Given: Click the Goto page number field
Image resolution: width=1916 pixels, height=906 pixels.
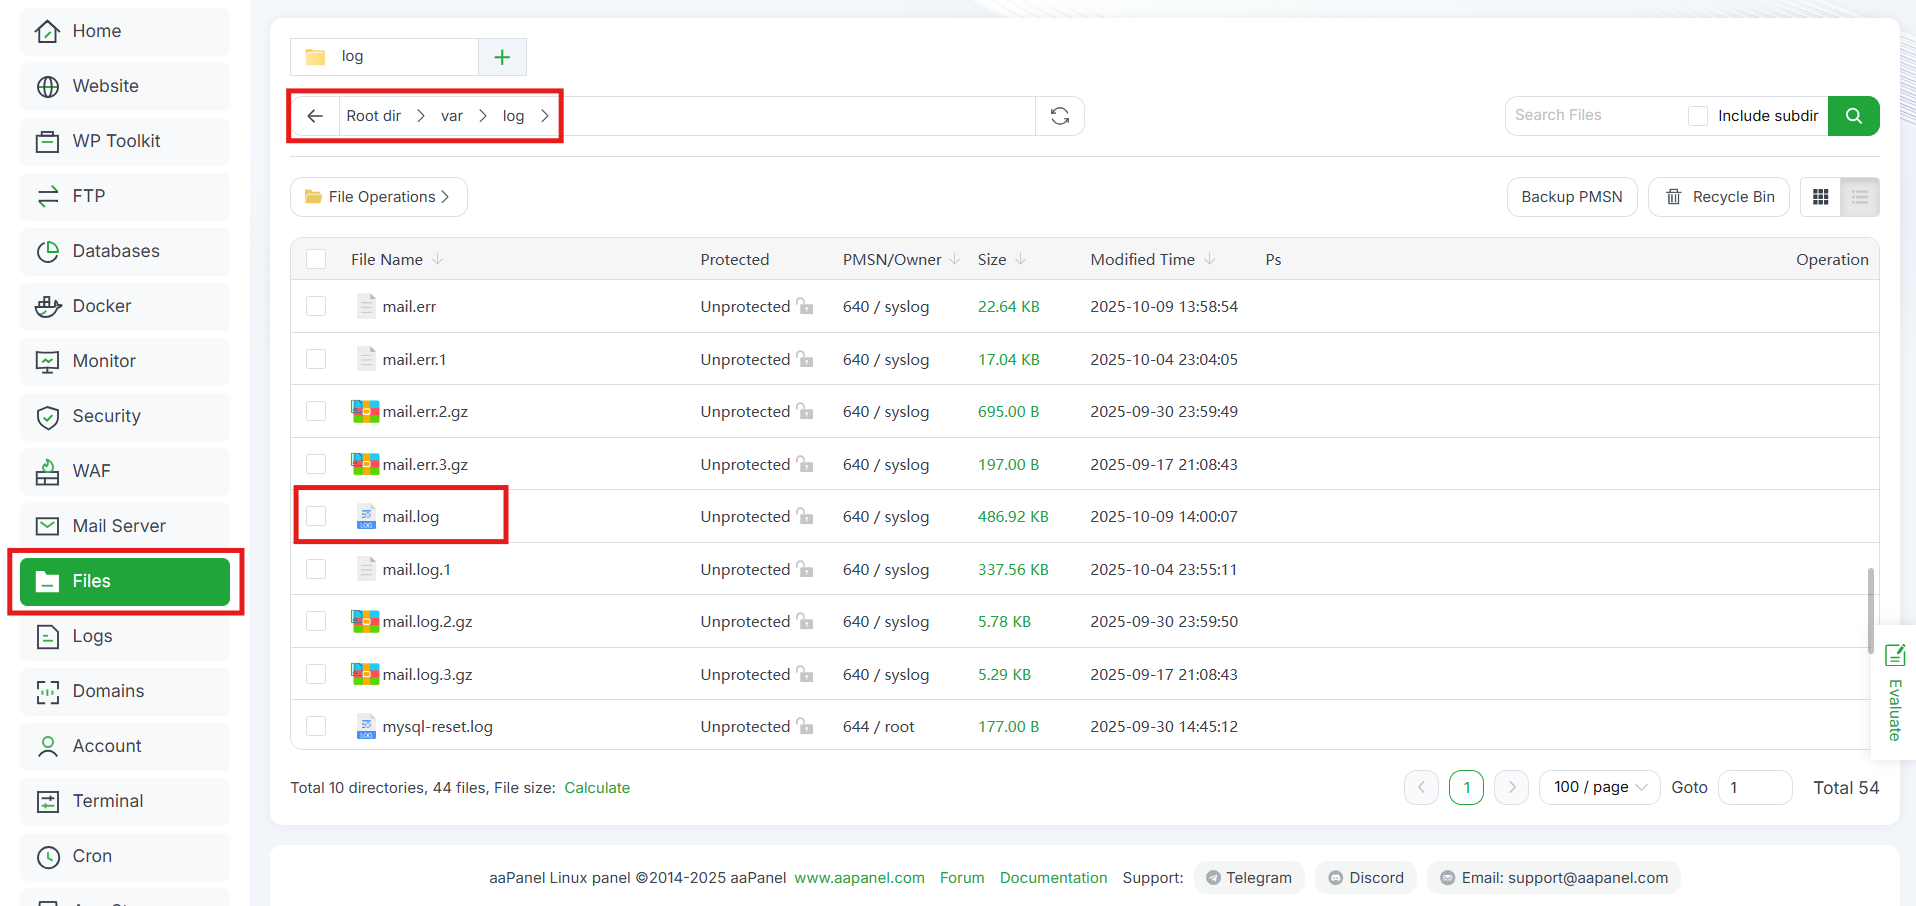Looking at the screenshot, I should tap(1754, 787).
